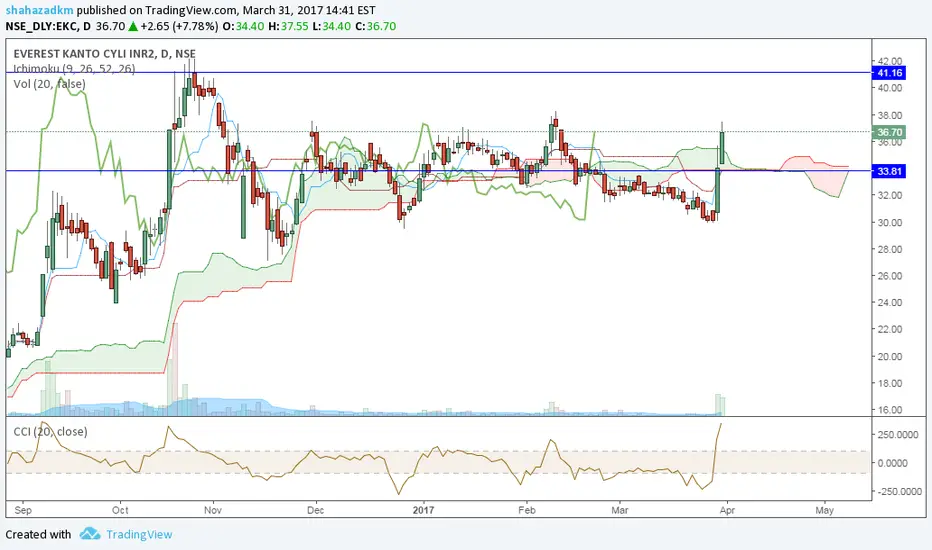Click the 32.00 price scale value
Image resolution: width=932 pixels, height=550 pixels.
(890, 195)
